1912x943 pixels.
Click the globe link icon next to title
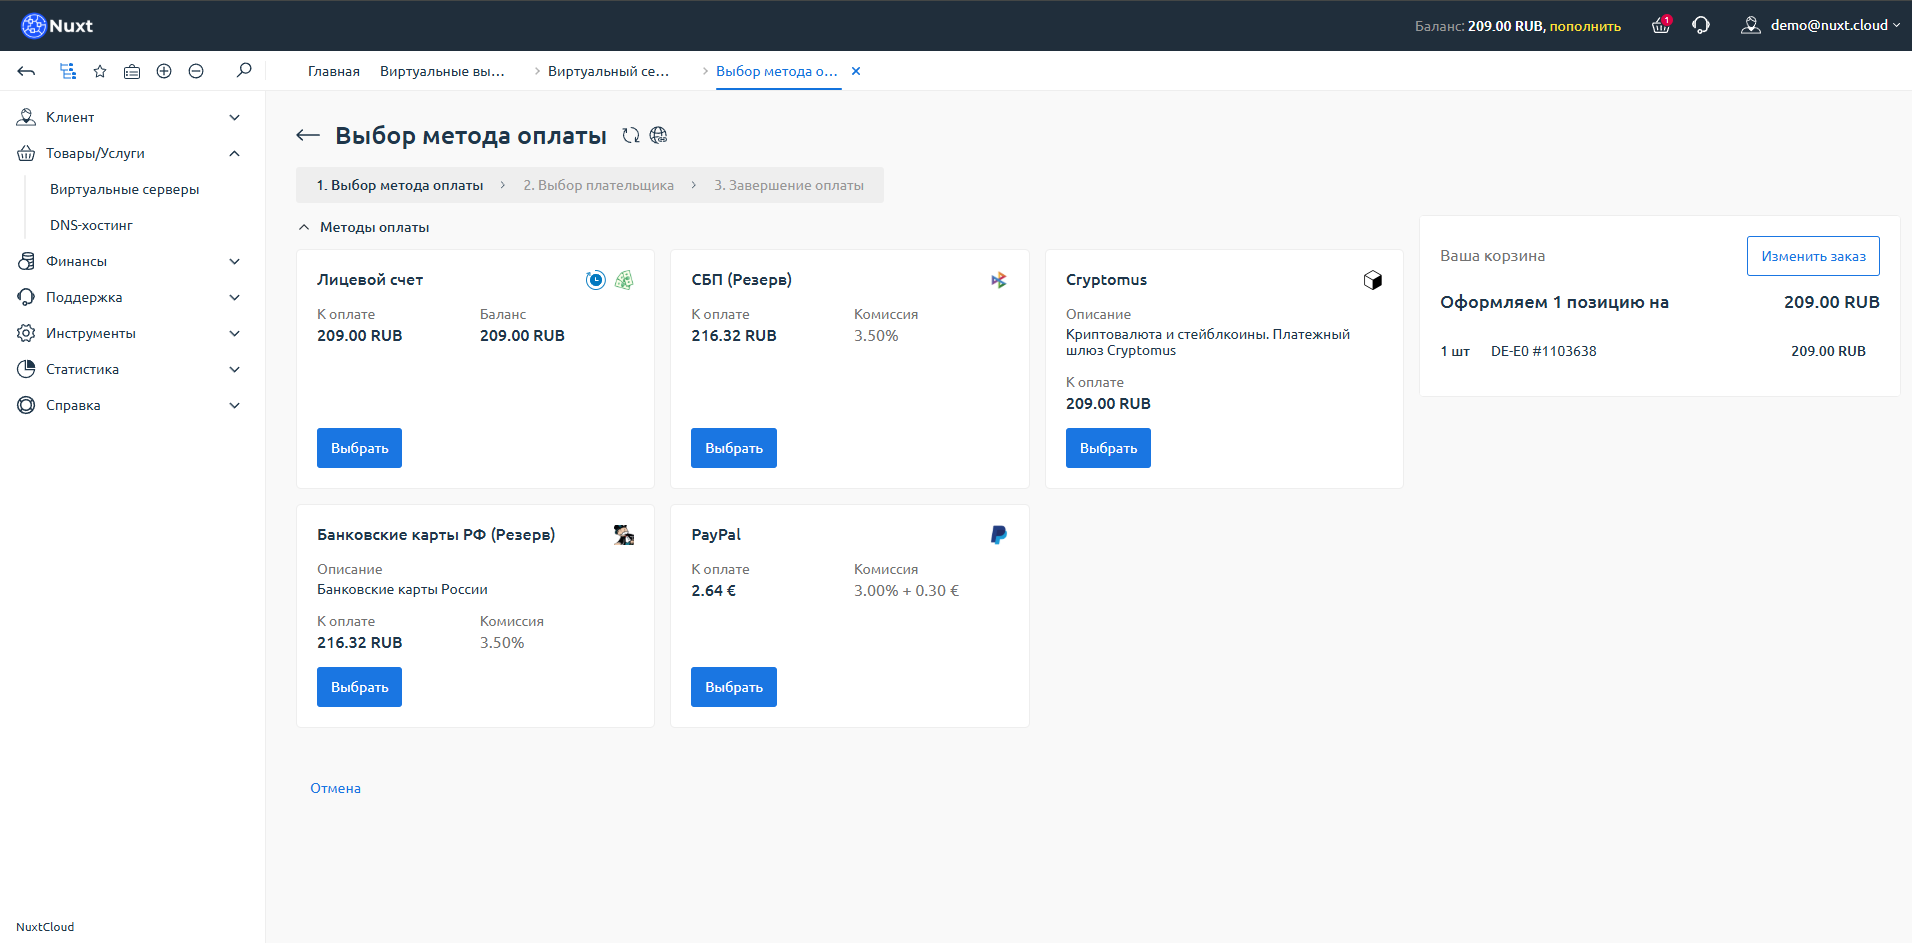659,135
